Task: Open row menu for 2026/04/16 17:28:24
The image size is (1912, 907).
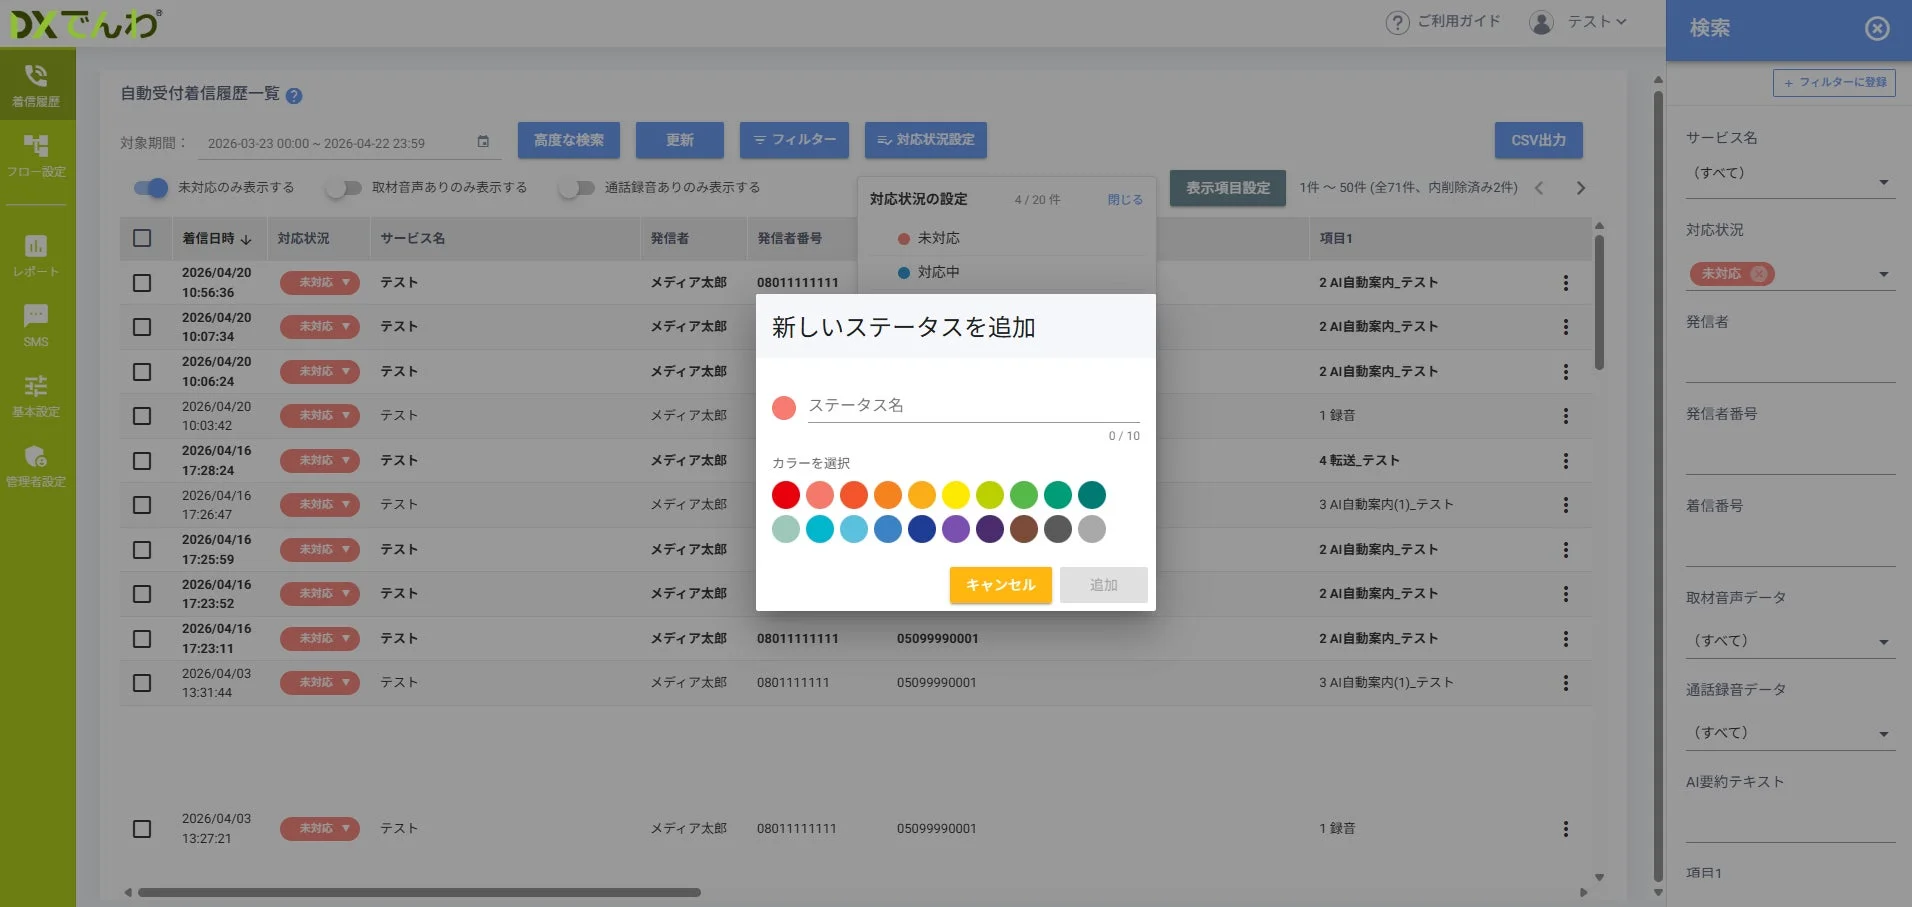Action: pyautogui.click(x=1566, y=461)
